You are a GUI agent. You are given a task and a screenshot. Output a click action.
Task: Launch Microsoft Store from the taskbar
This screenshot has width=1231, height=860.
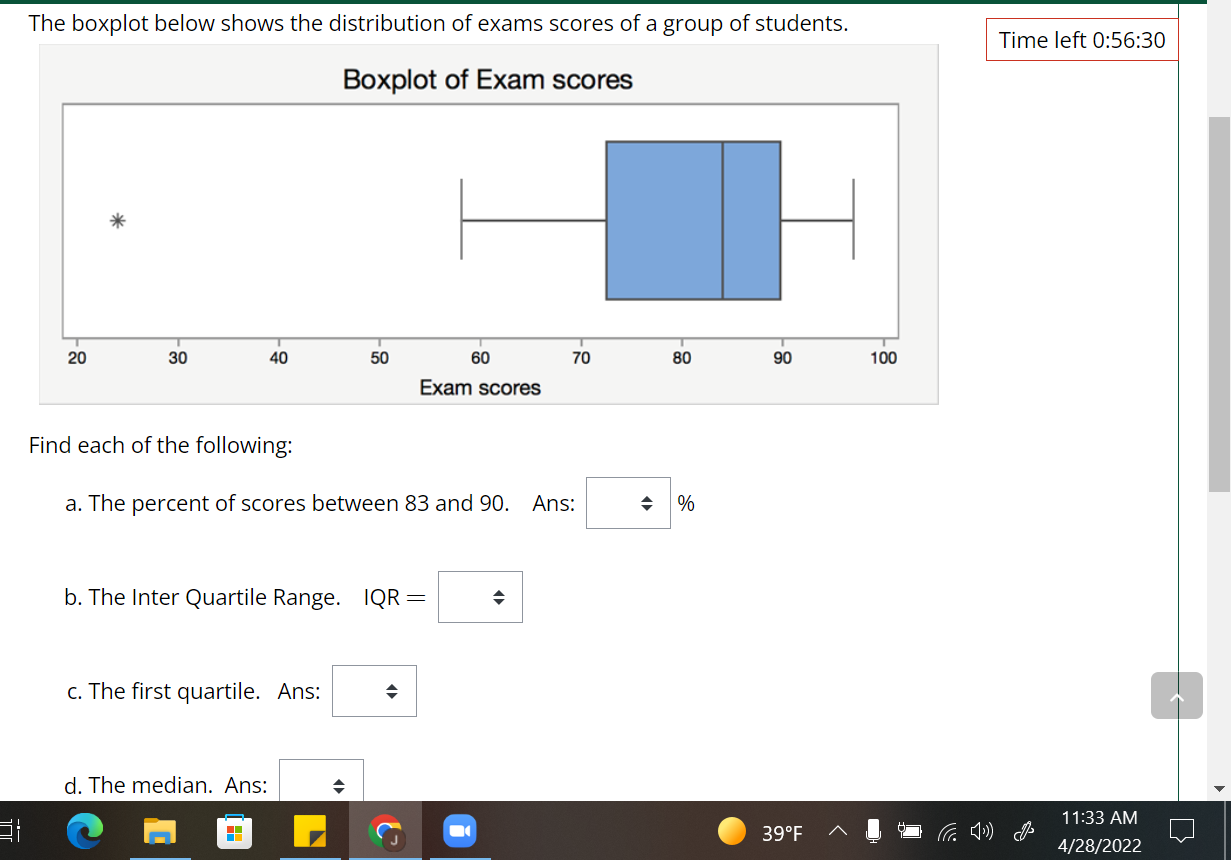pyautogui.click(x=233, y=832)
